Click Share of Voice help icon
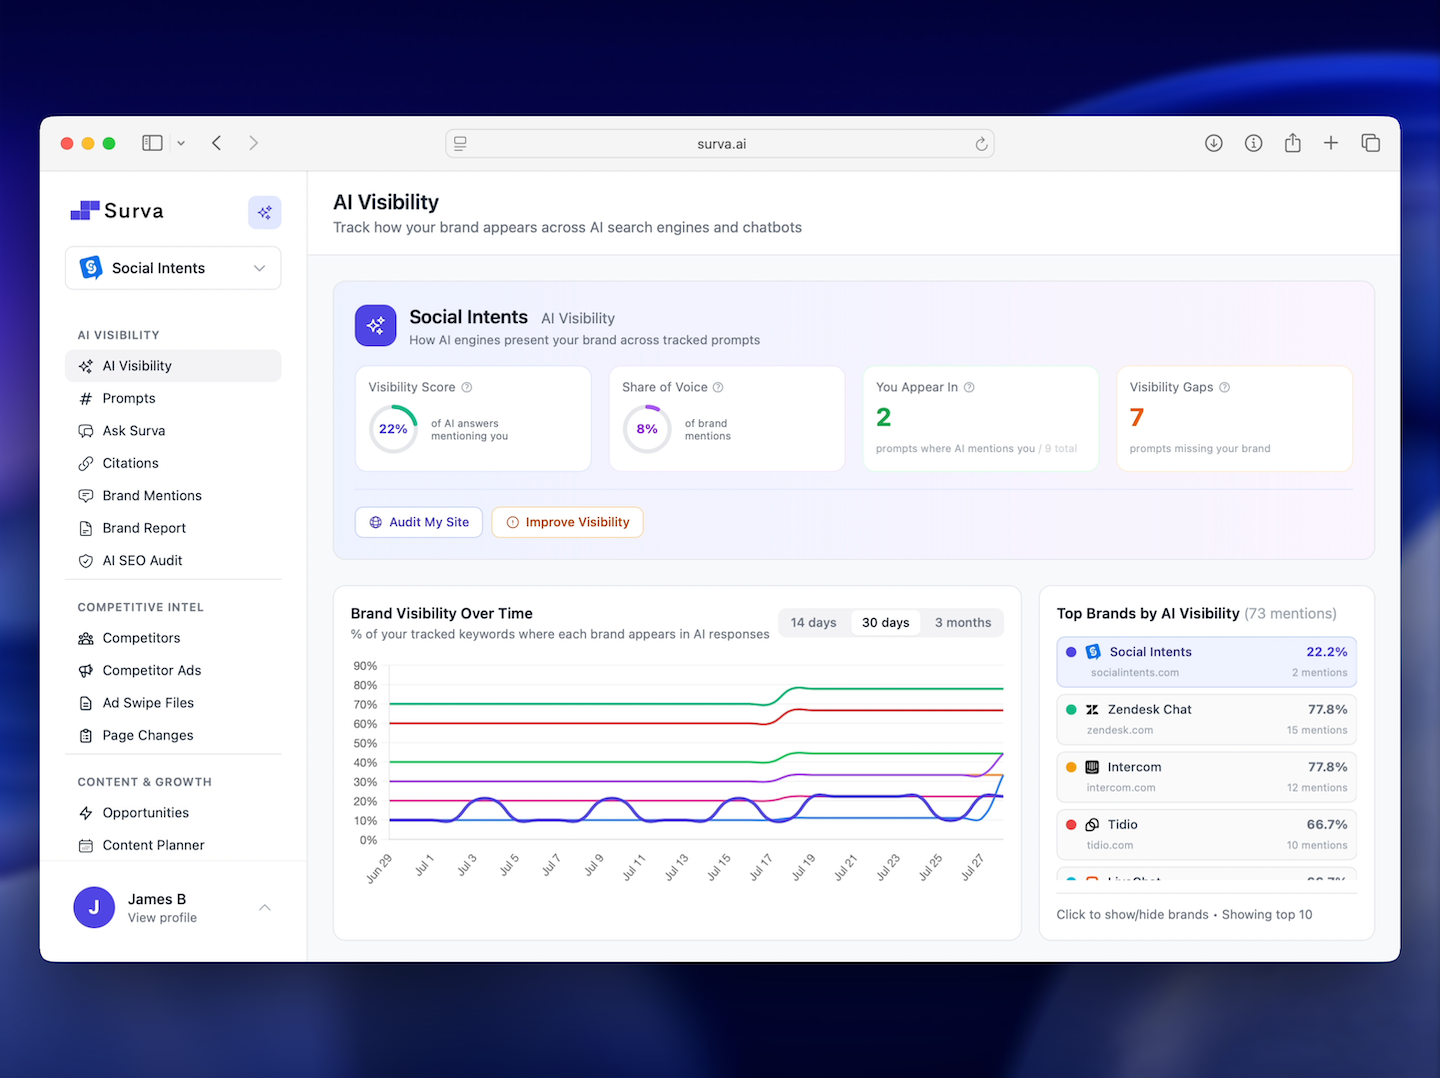Screen dimensions: 1440x1078 click(718, 387)
